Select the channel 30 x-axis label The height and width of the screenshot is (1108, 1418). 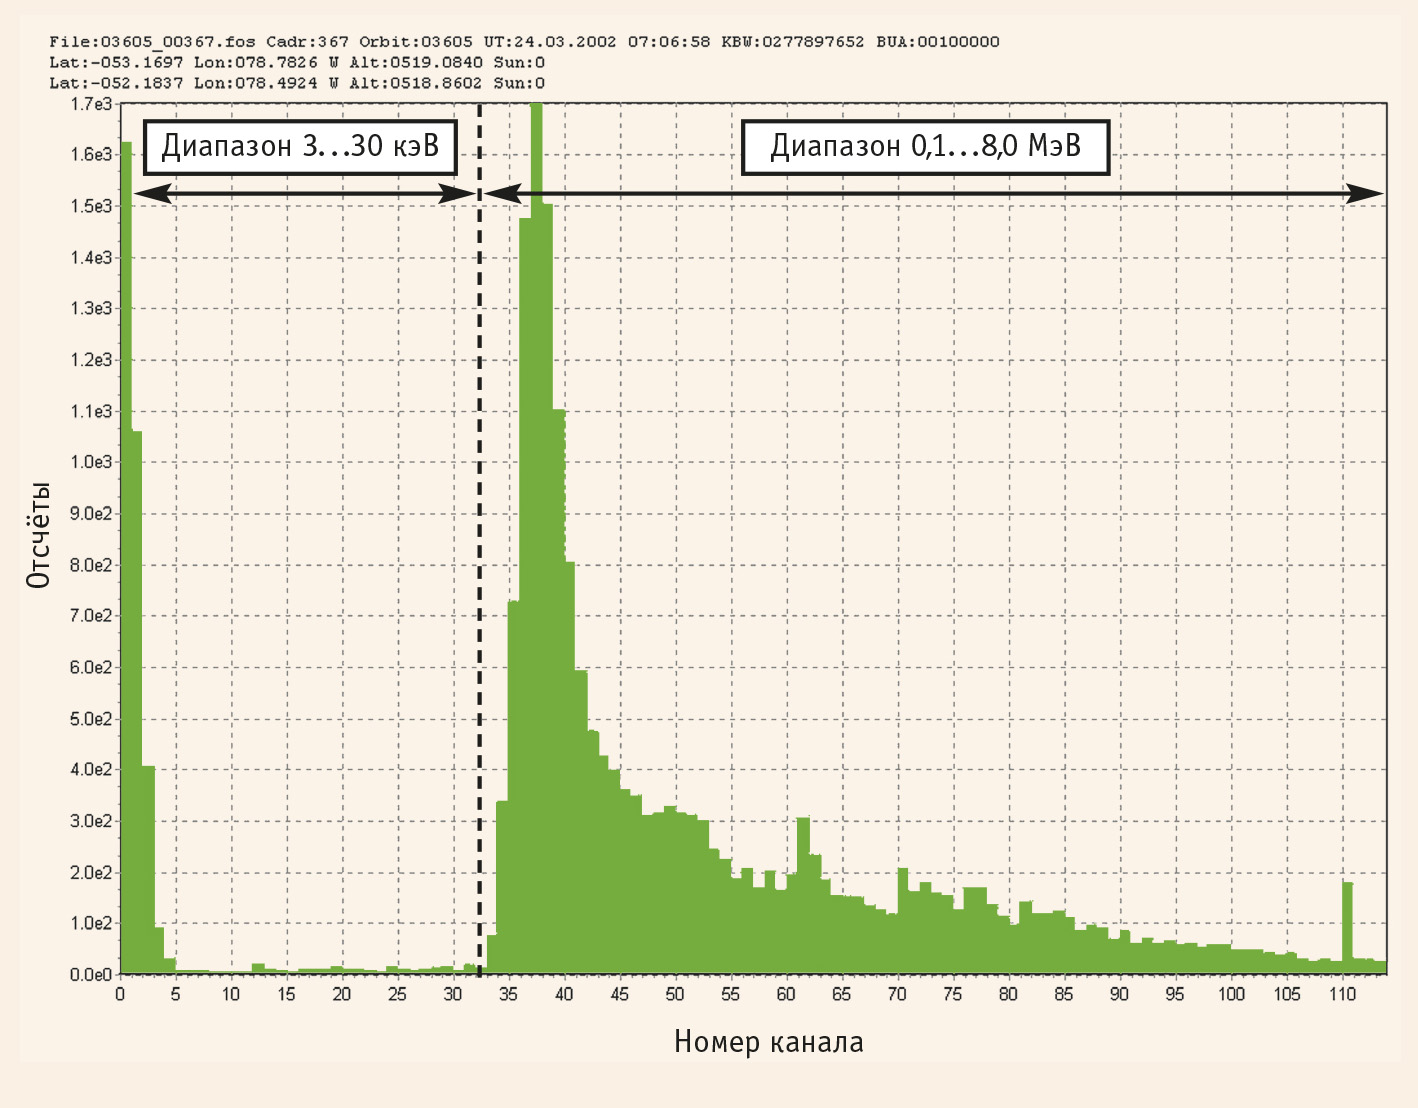453,994
